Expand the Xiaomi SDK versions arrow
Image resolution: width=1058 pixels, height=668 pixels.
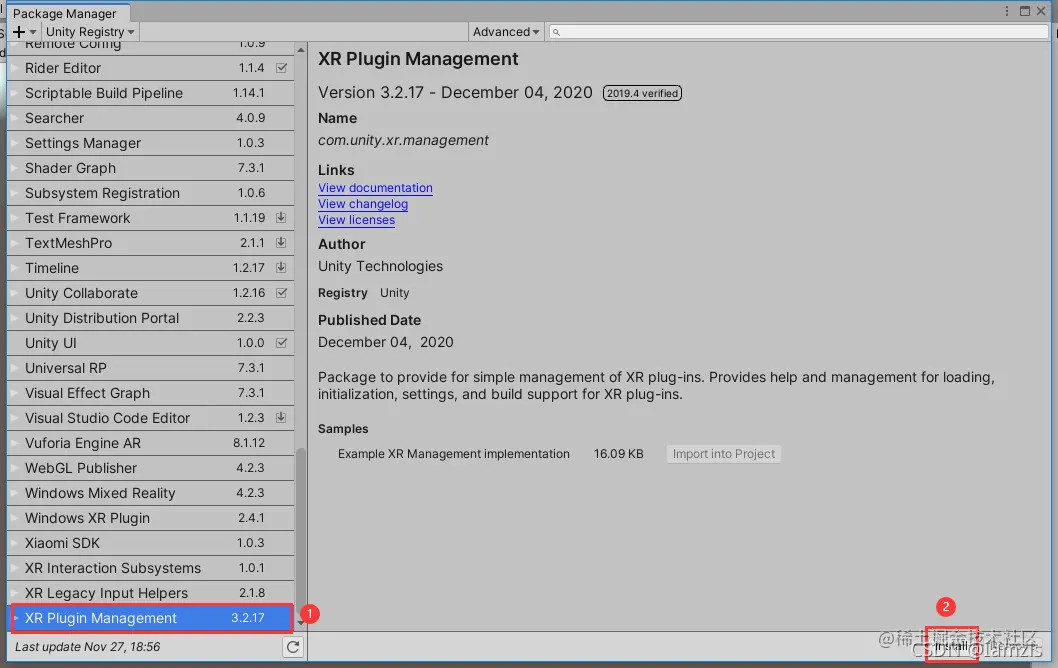pos(14,542)
